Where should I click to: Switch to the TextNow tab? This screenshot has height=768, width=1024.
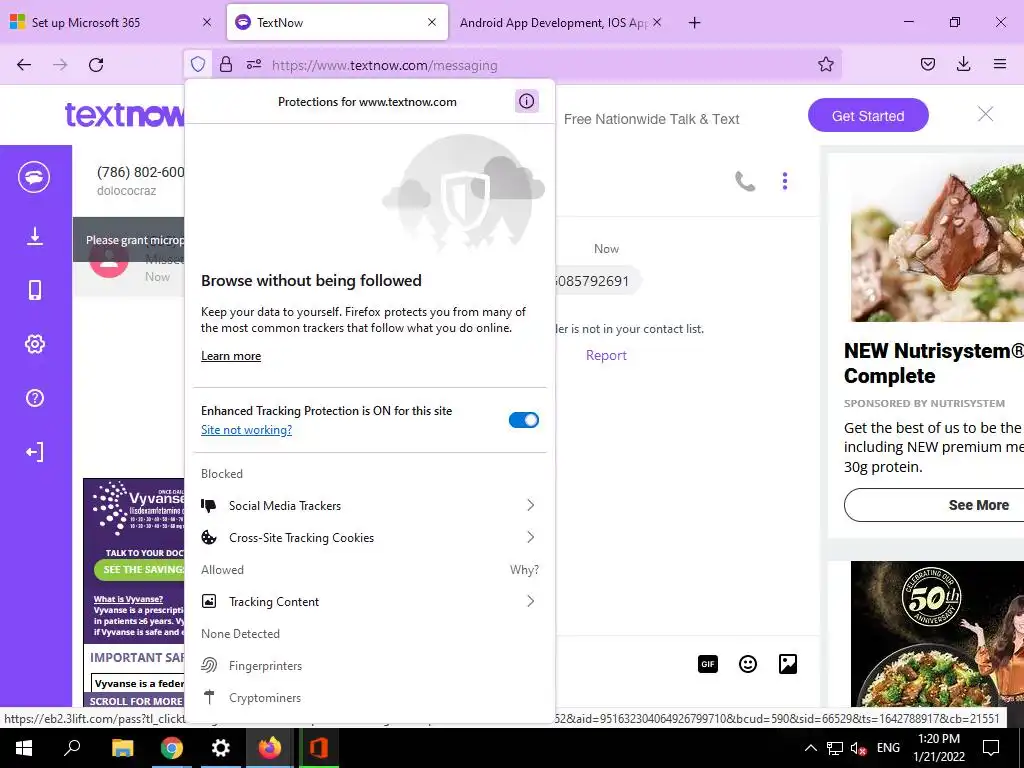pos(337,22)
